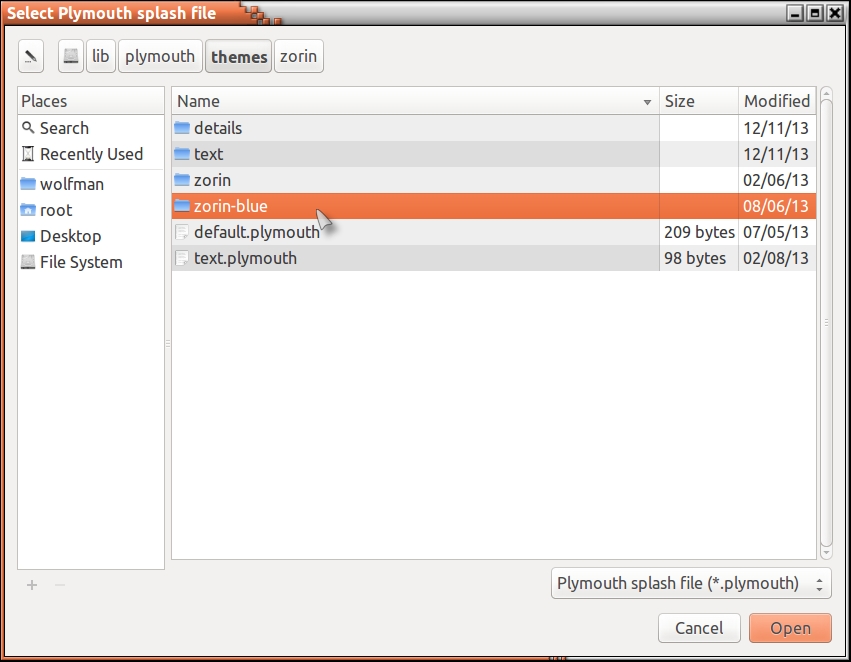Screen dimensions: 851x662
Task: Open the root home folder bookmark
Action: 56,210
